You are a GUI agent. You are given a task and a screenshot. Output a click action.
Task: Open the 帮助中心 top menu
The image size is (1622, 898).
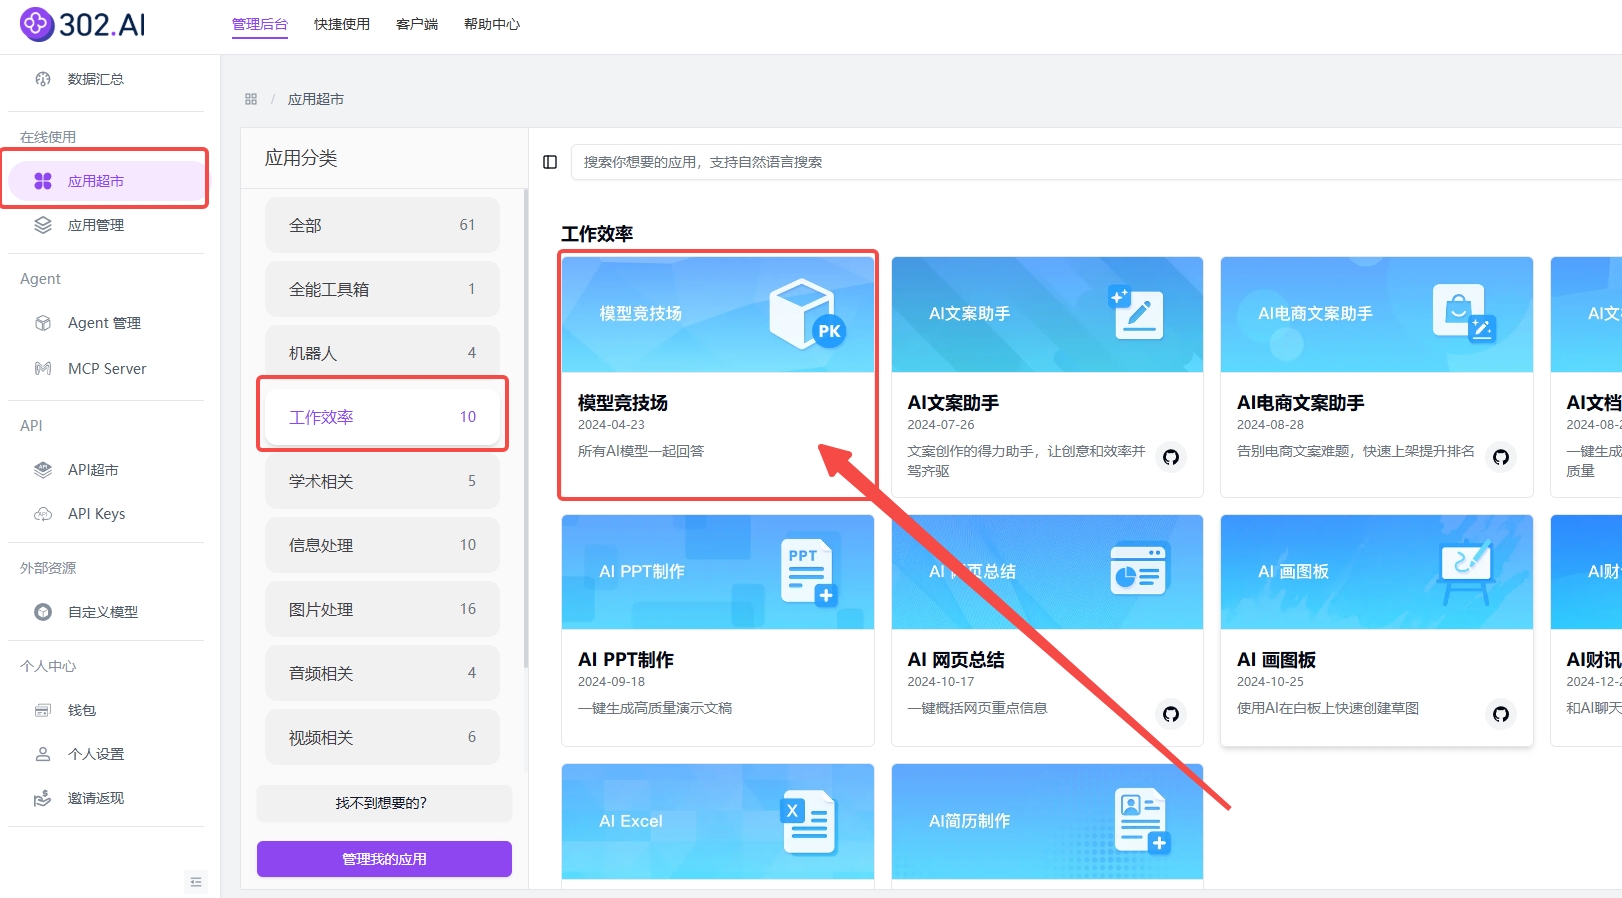[492, 24]
